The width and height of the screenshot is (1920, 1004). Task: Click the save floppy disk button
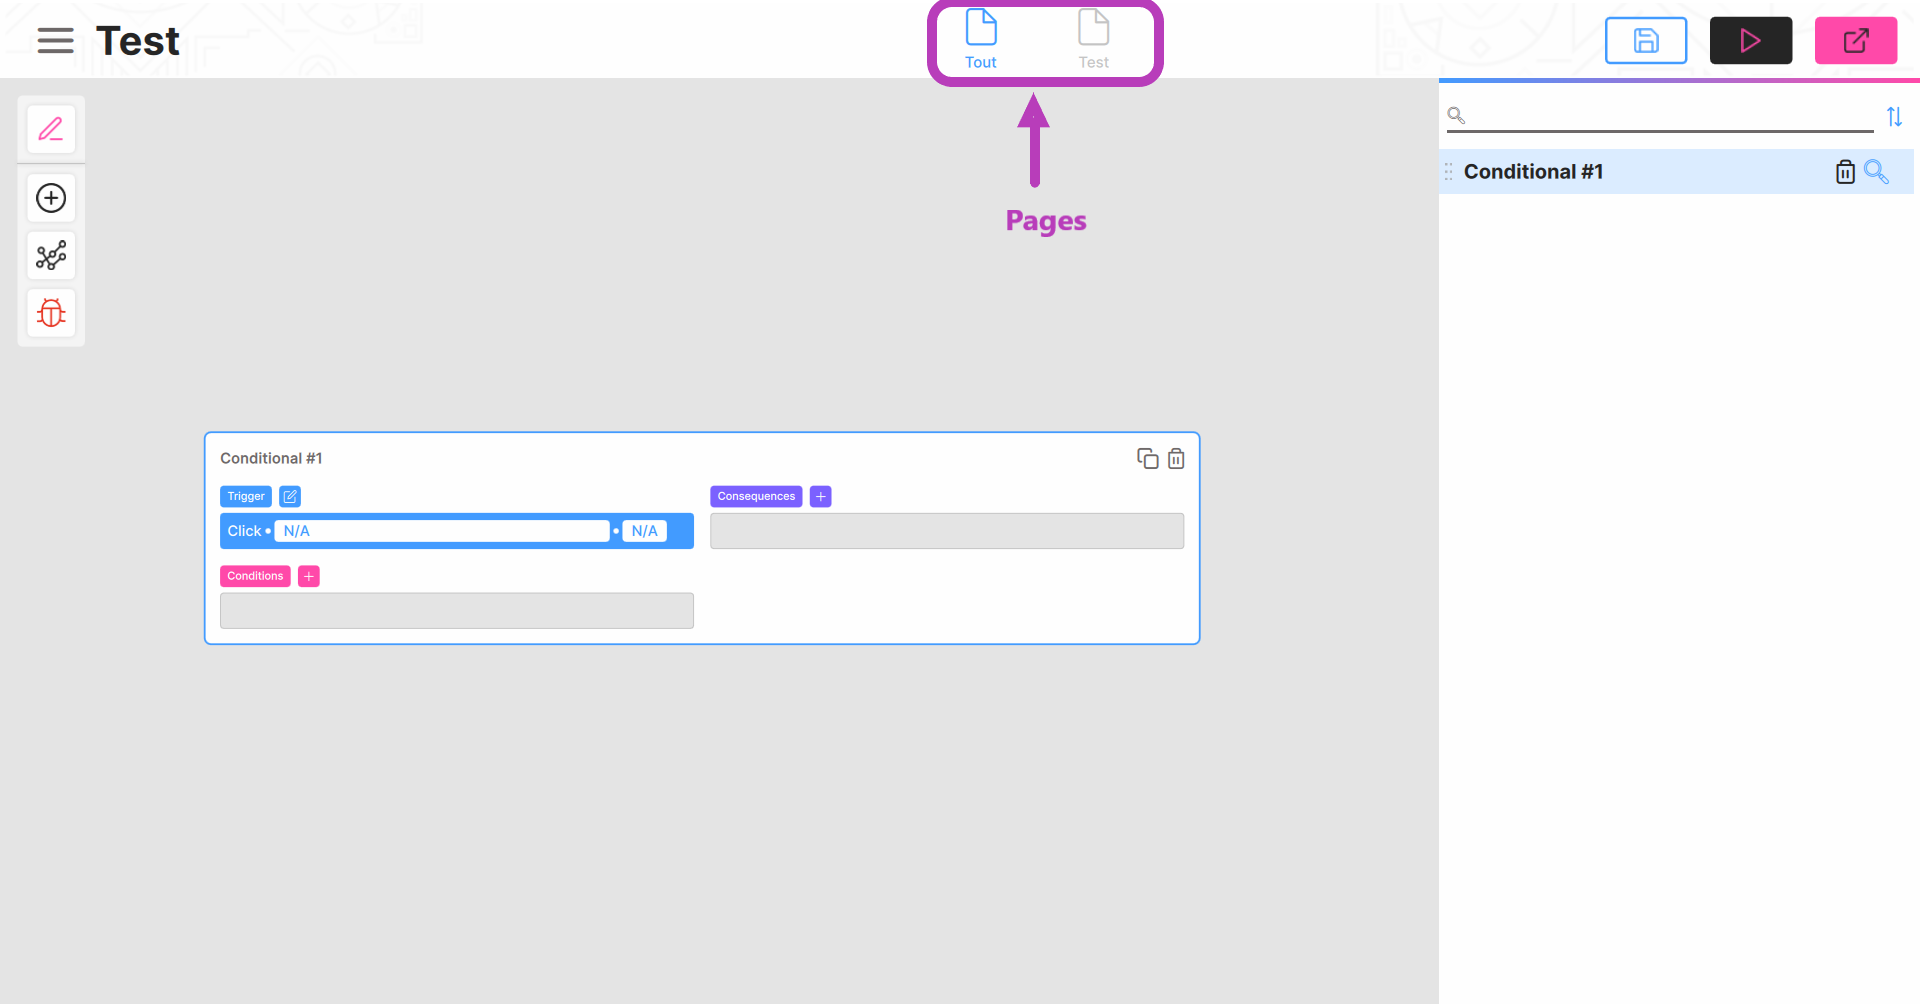pos(1645,41)
